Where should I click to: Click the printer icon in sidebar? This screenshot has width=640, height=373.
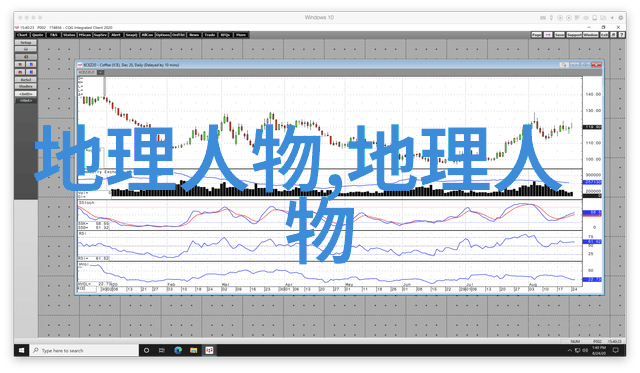[26, 49]
